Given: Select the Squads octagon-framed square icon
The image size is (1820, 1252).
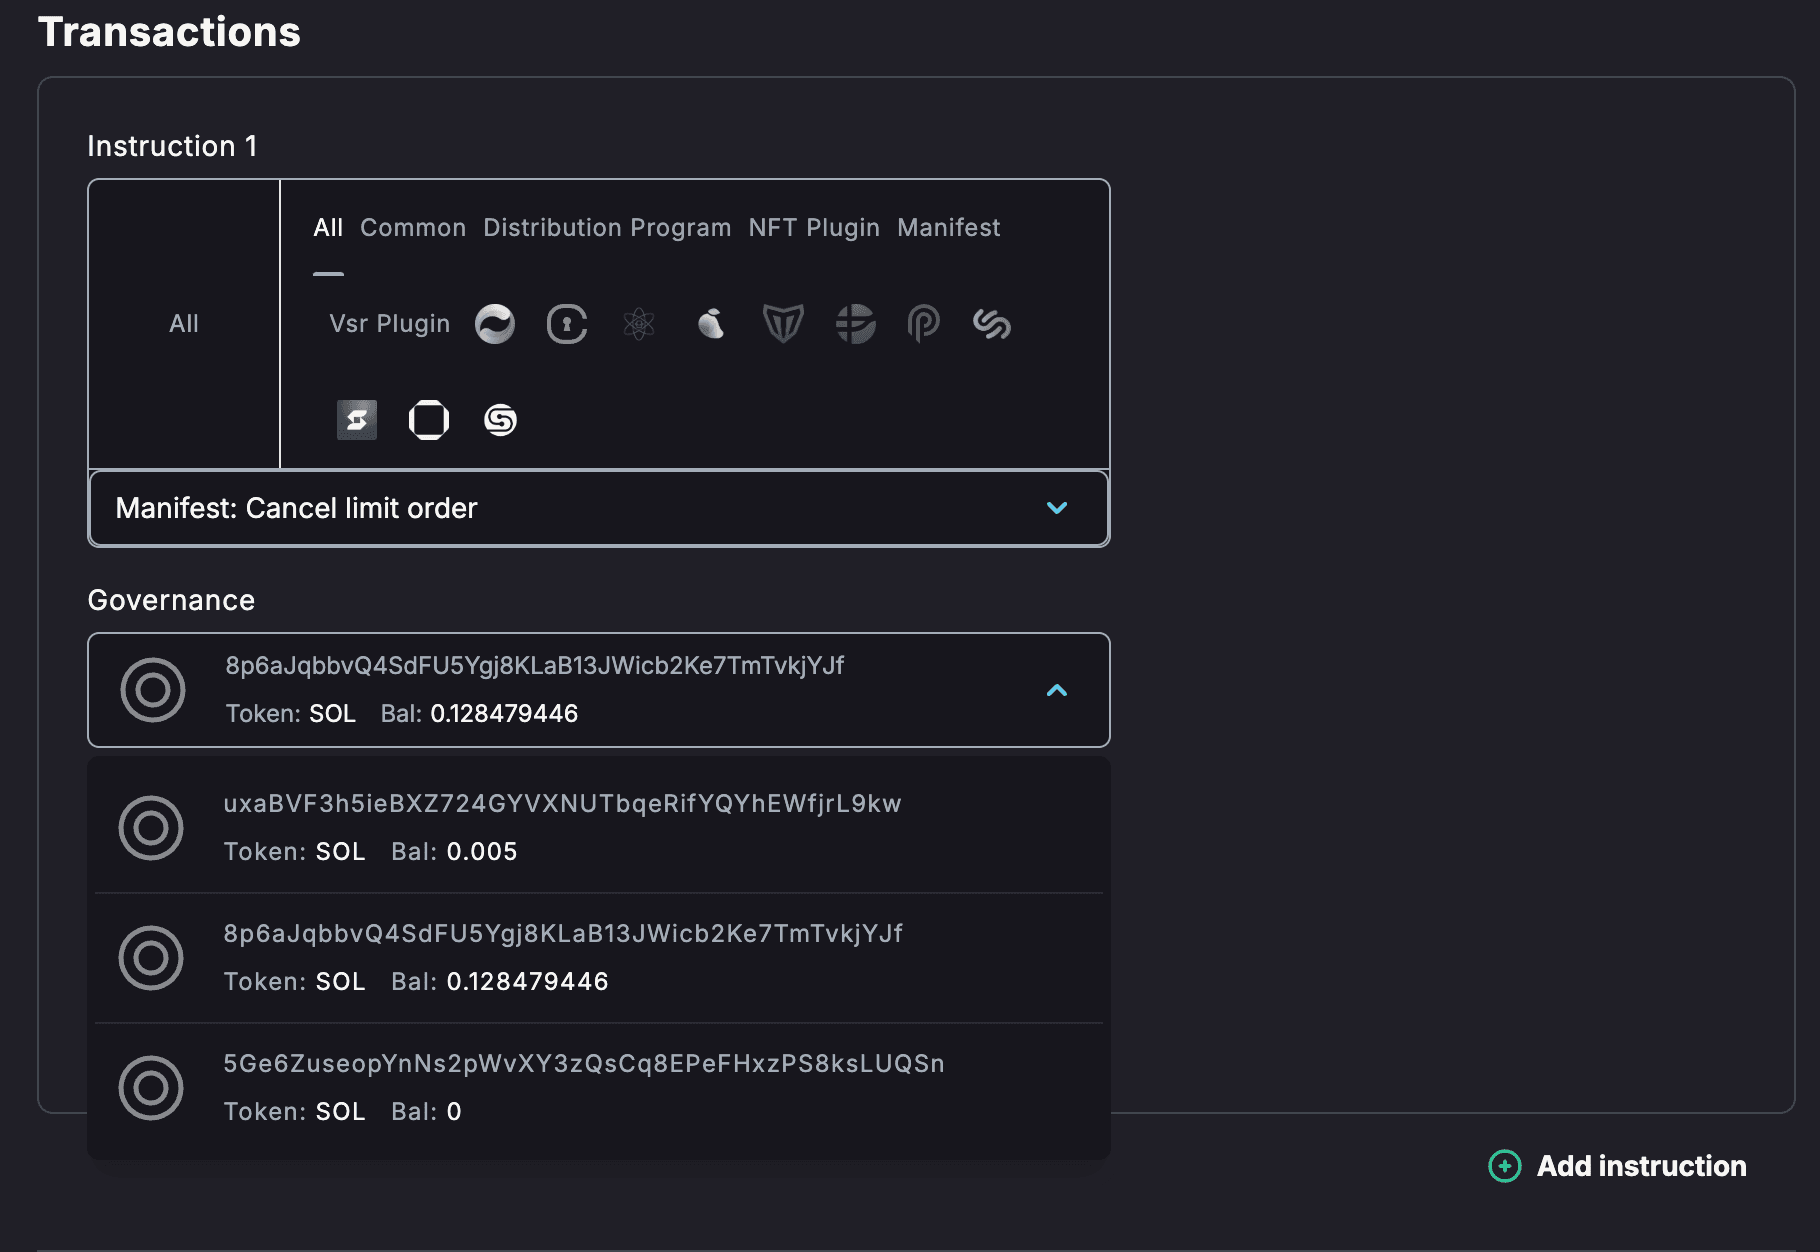Looking at the screenshot, I should pos(429,420).
